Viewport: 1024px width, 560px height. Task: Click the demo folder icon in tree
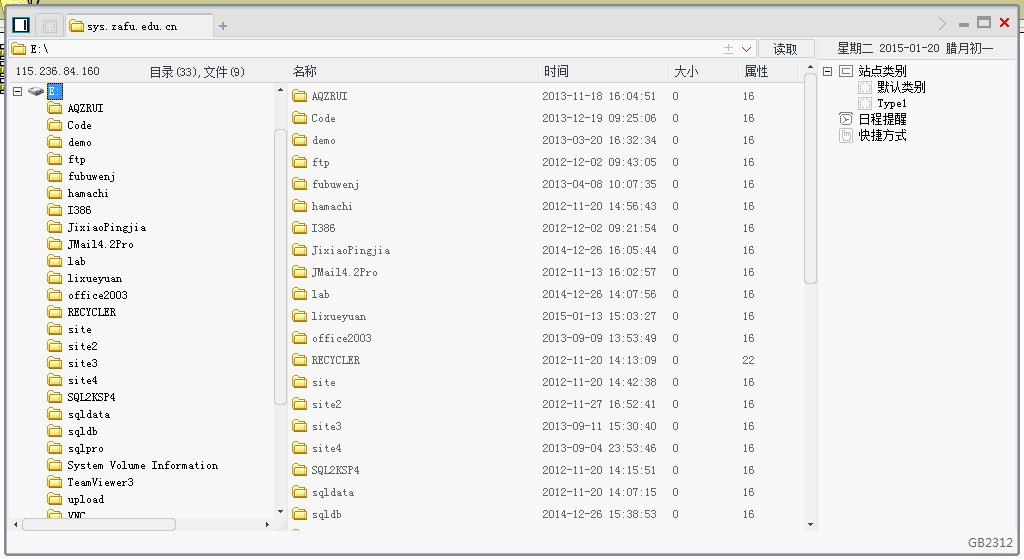(x=55, y=142)
